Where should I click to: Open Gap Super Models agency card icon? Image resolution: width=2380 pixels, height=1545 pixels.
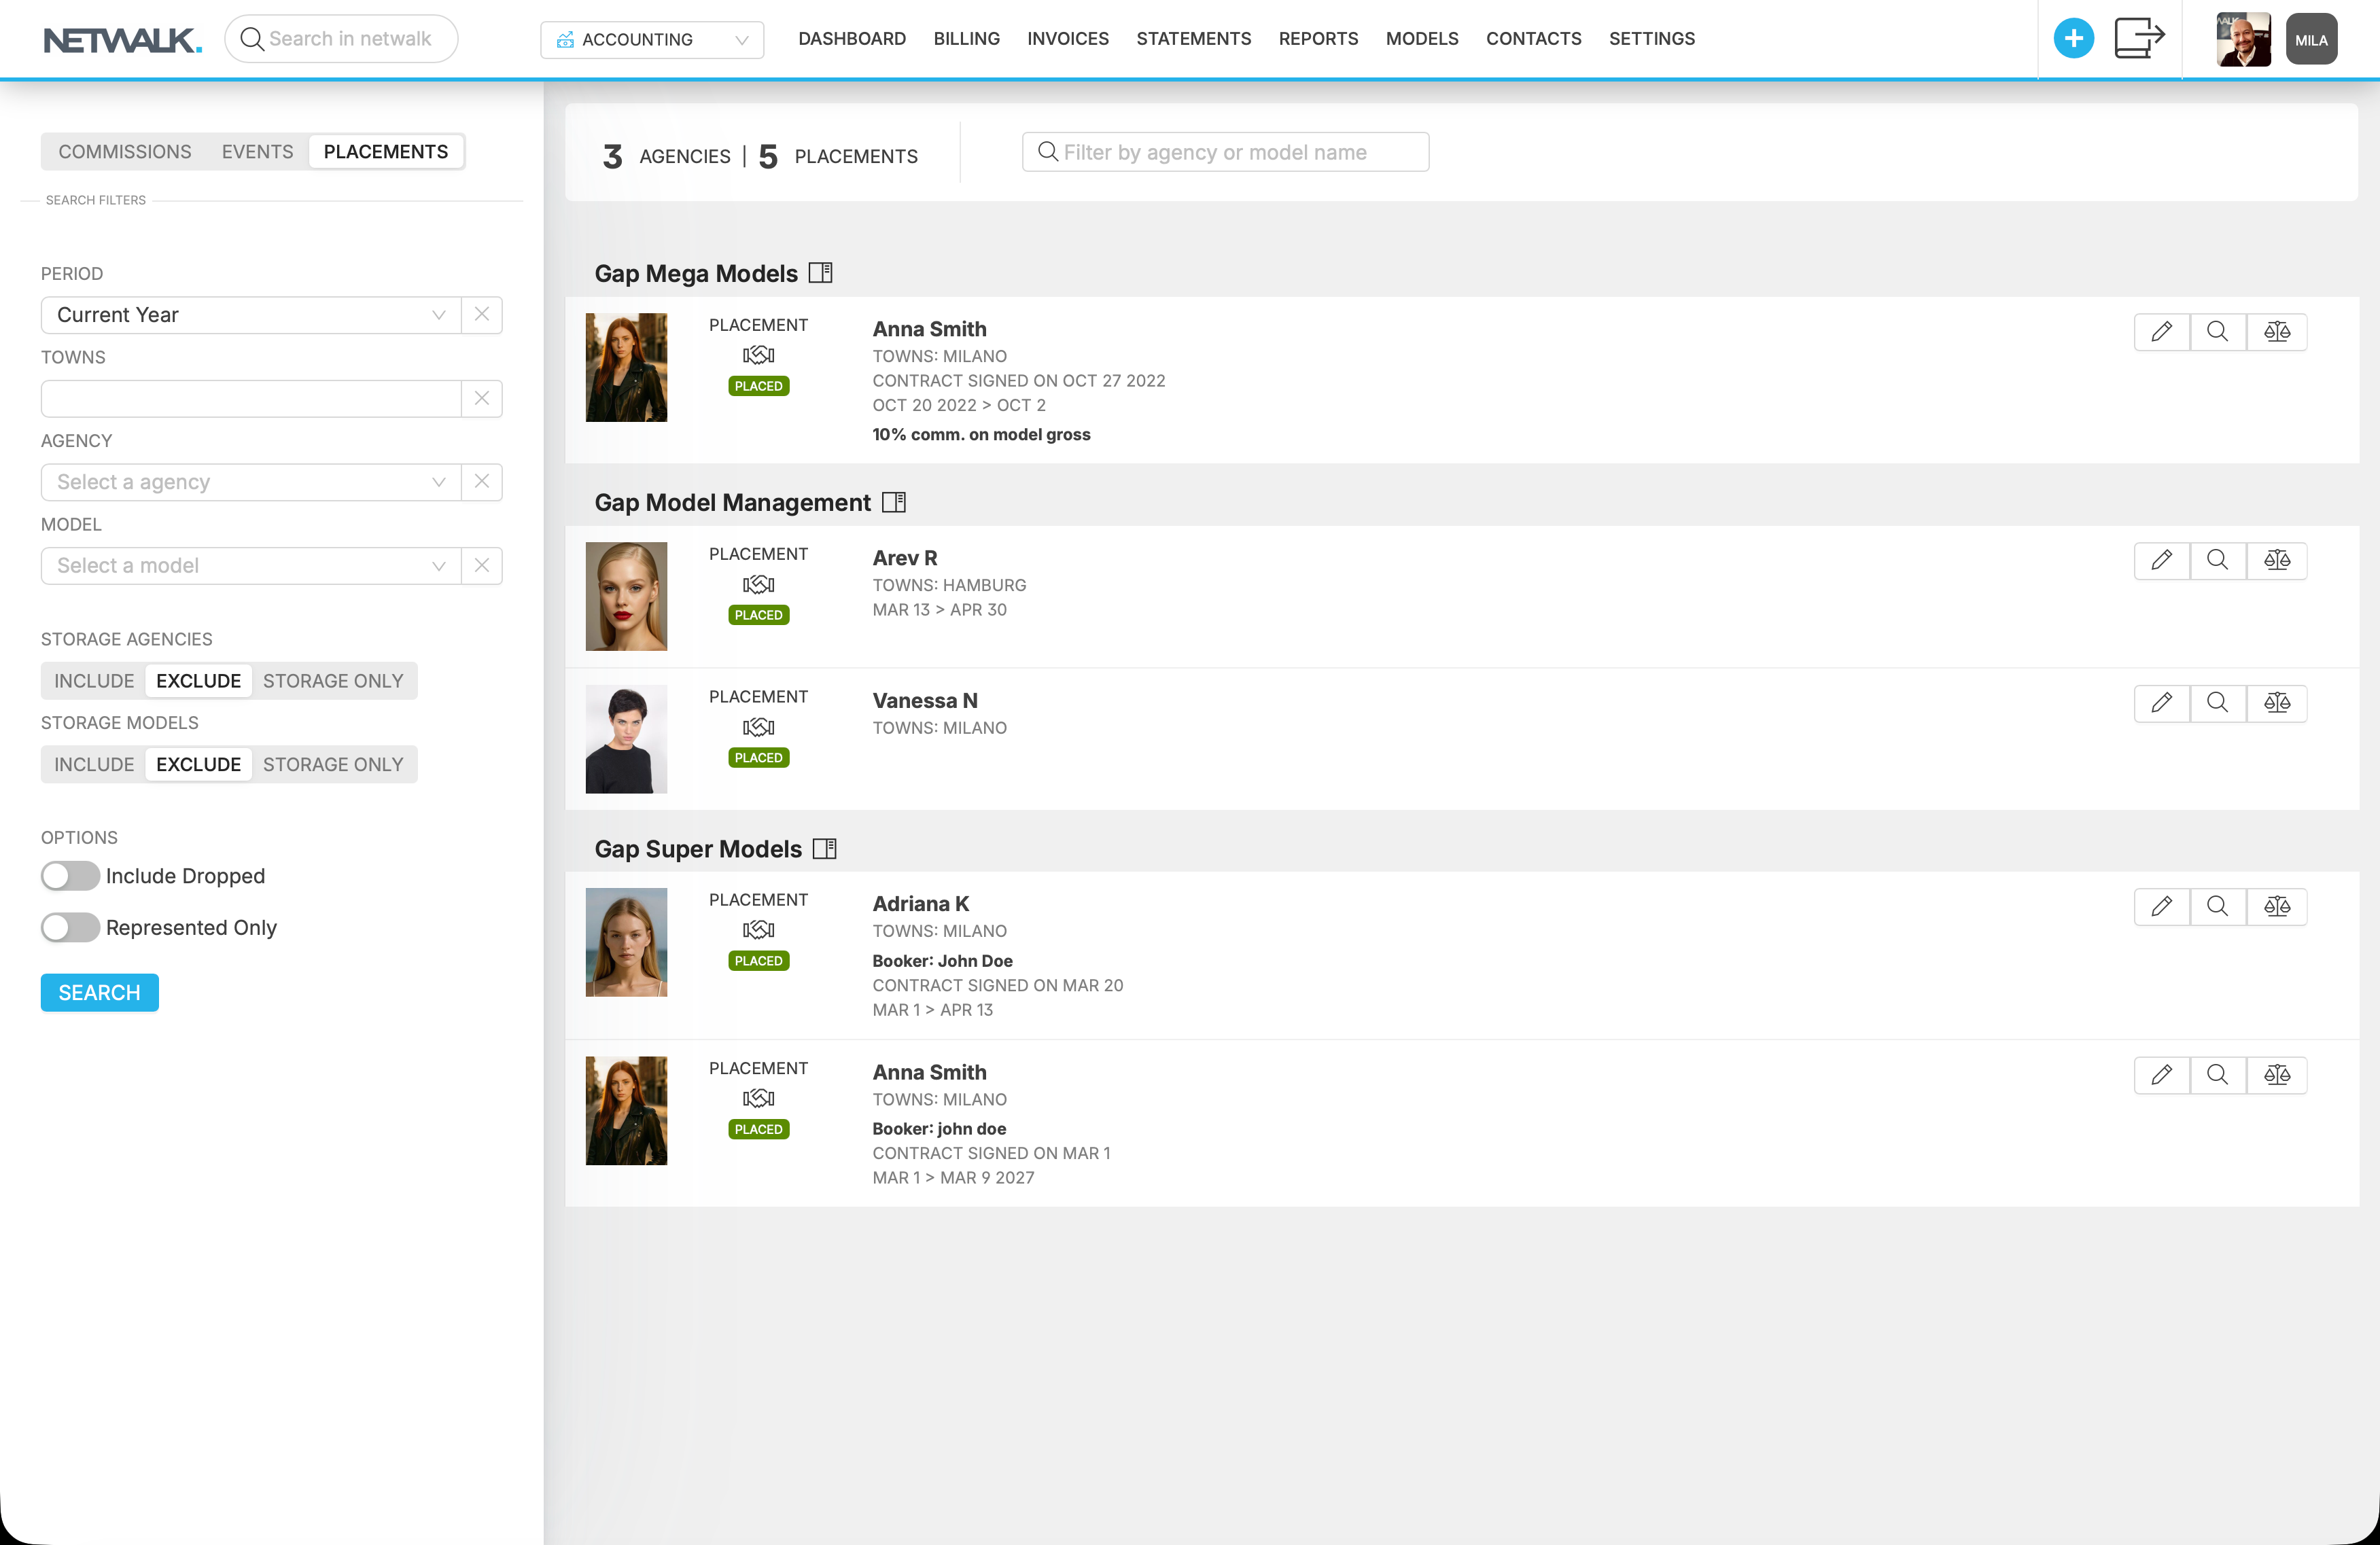point(824,849)
